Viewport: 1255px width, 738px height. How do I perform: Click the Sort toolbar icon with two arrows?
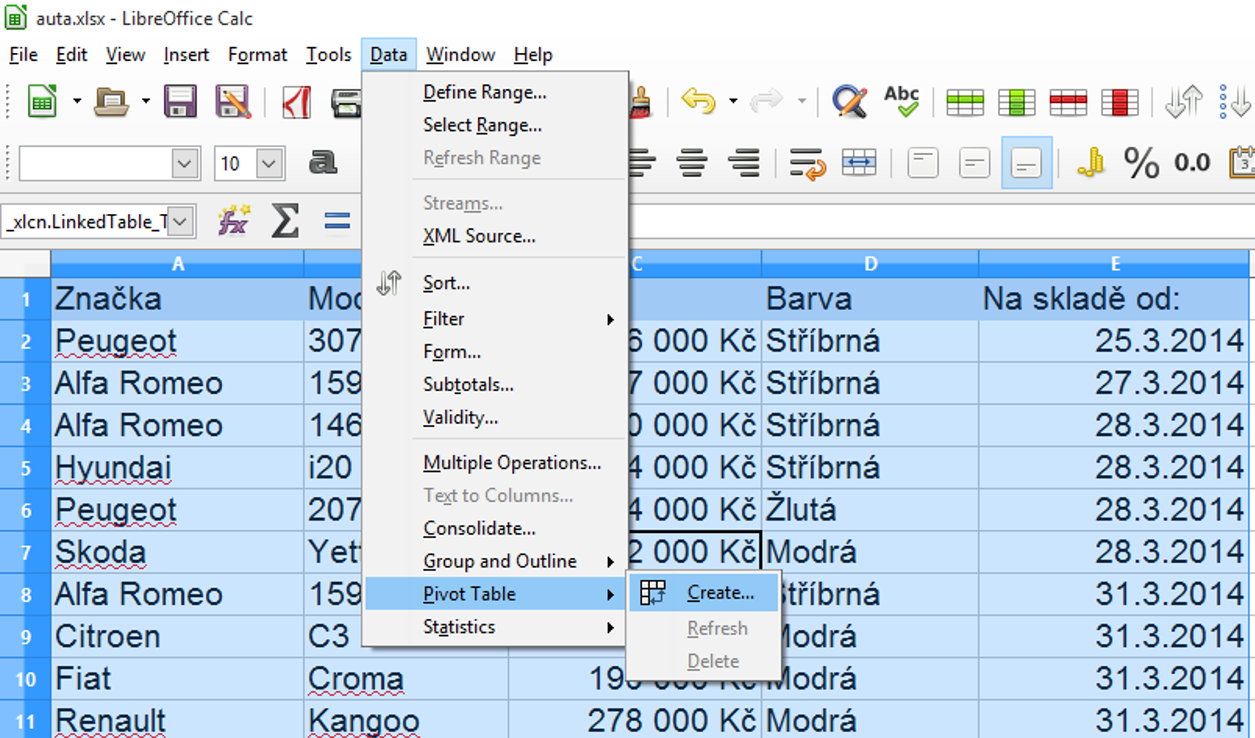pos(1184,101)
